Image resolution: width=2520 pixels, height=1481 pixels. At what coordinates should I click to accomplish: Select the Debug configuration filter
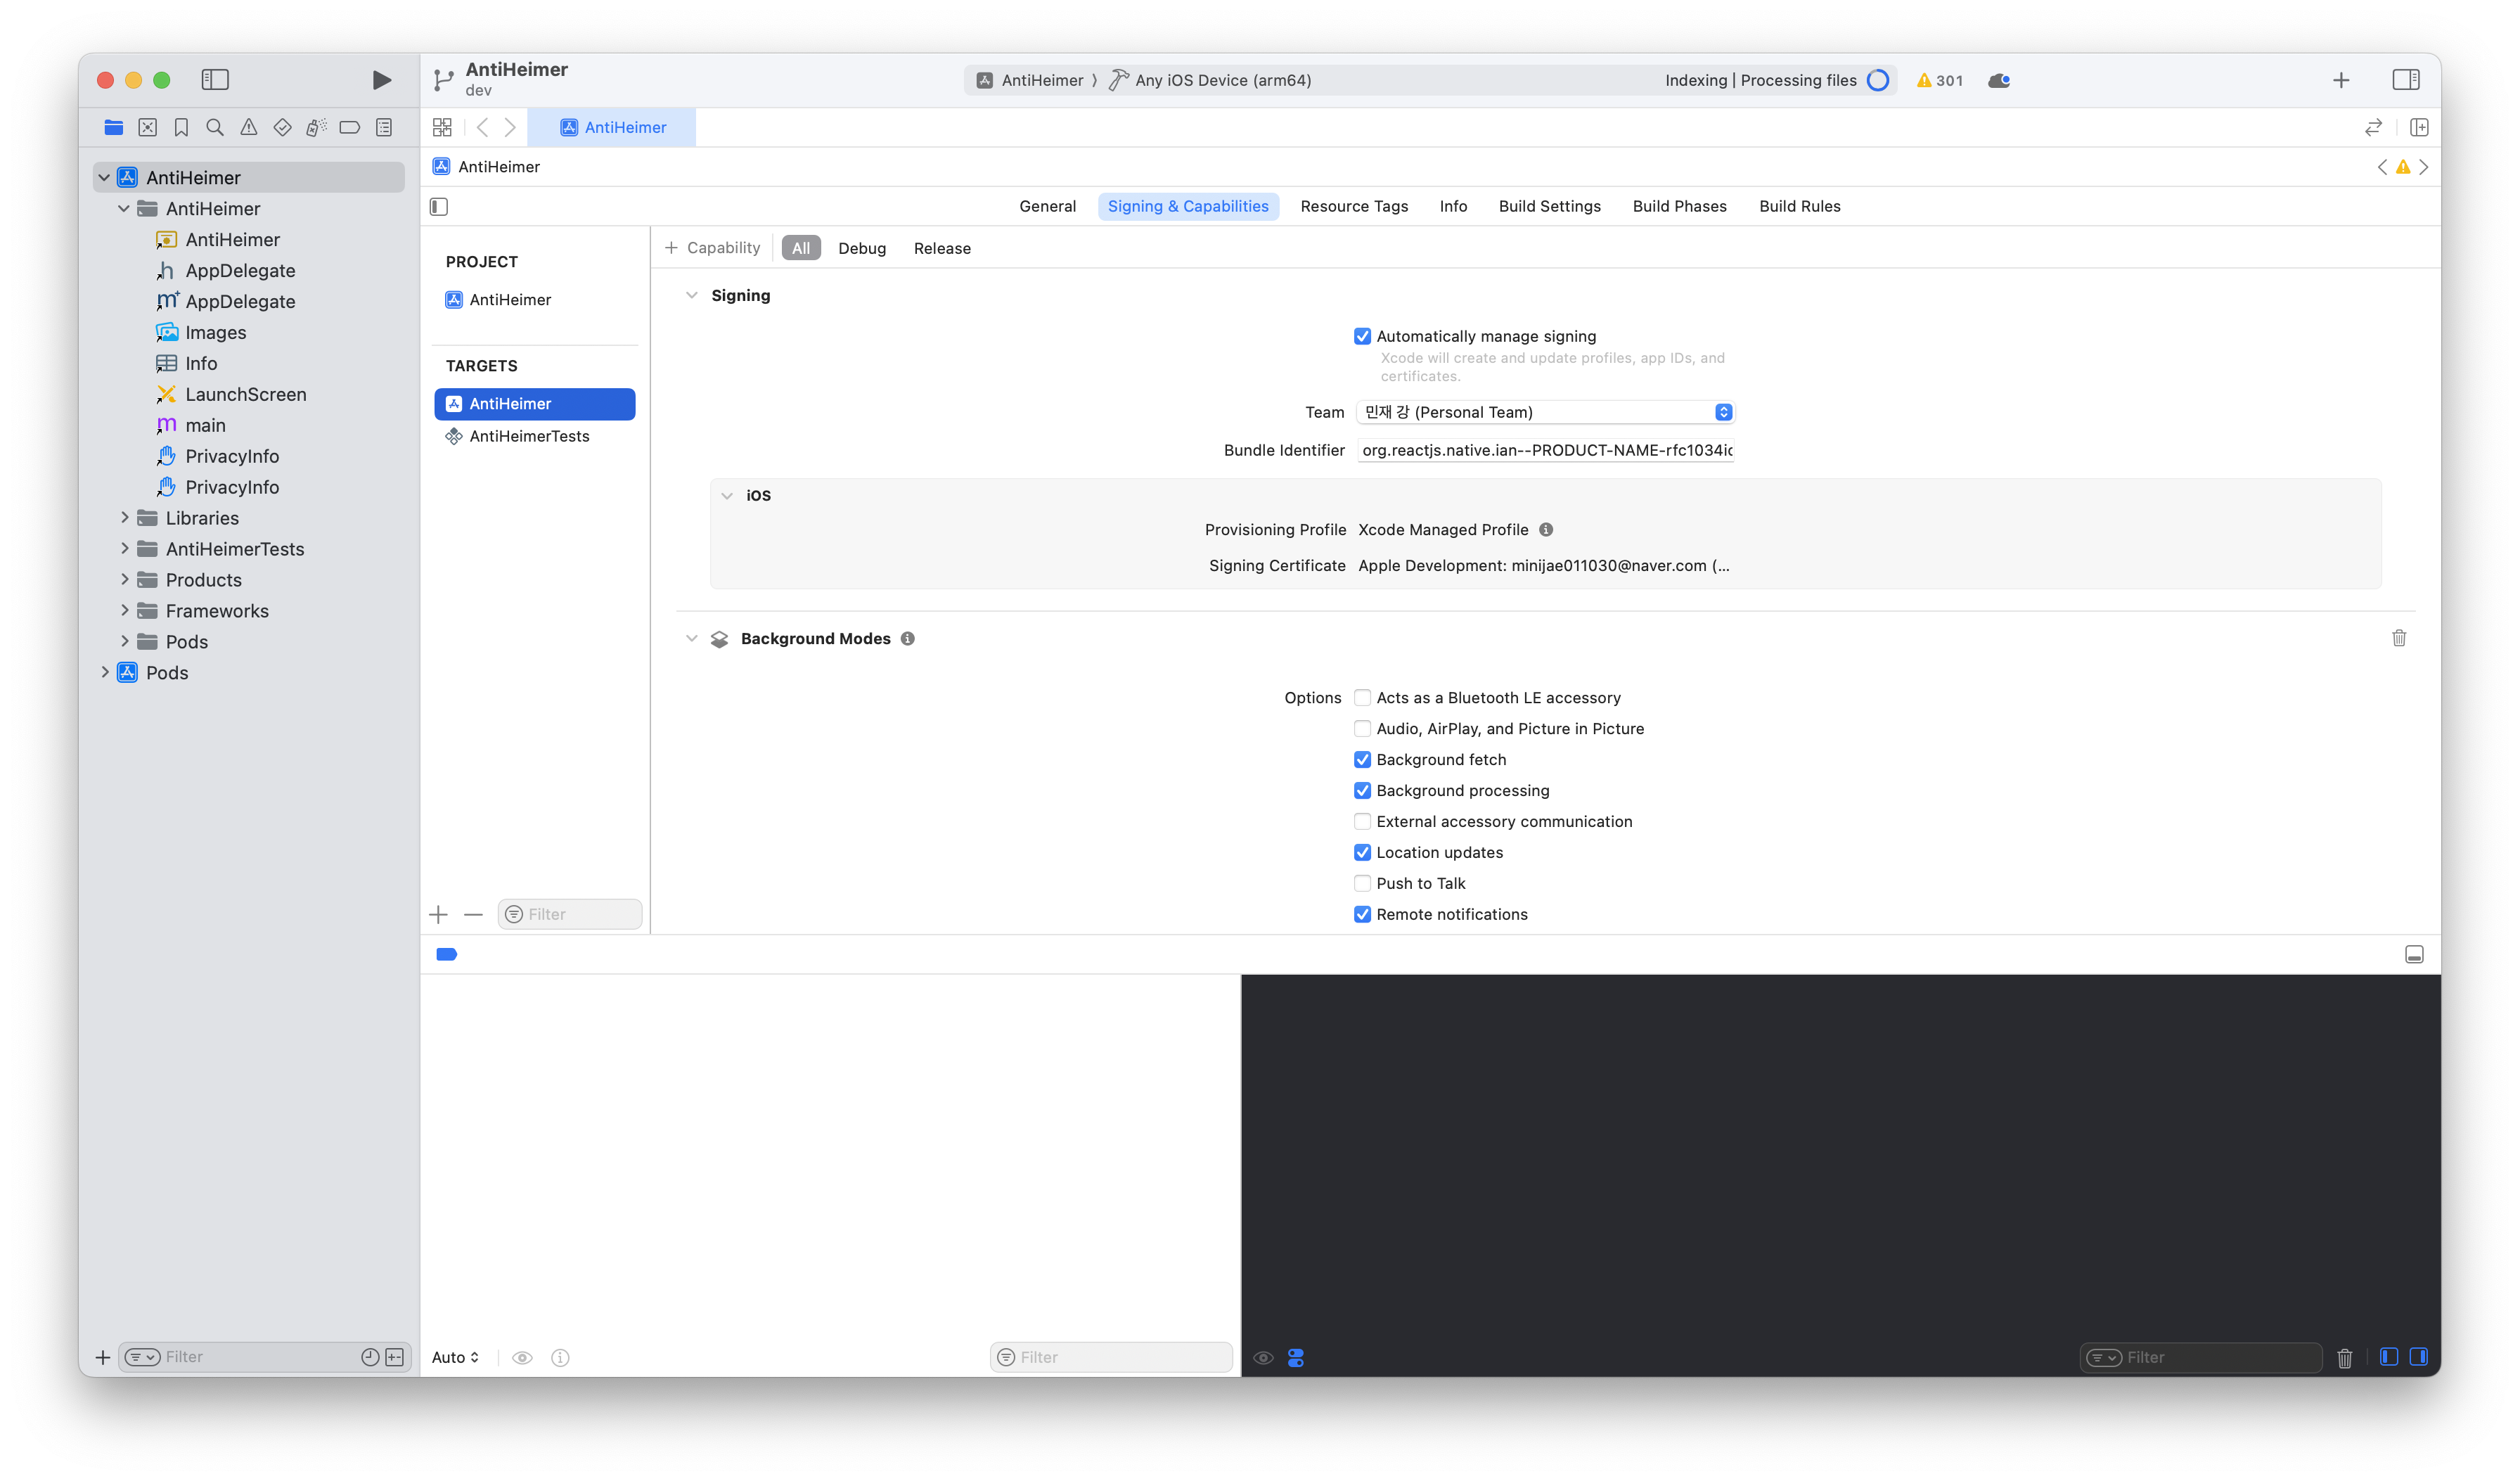tap(861, 248)
